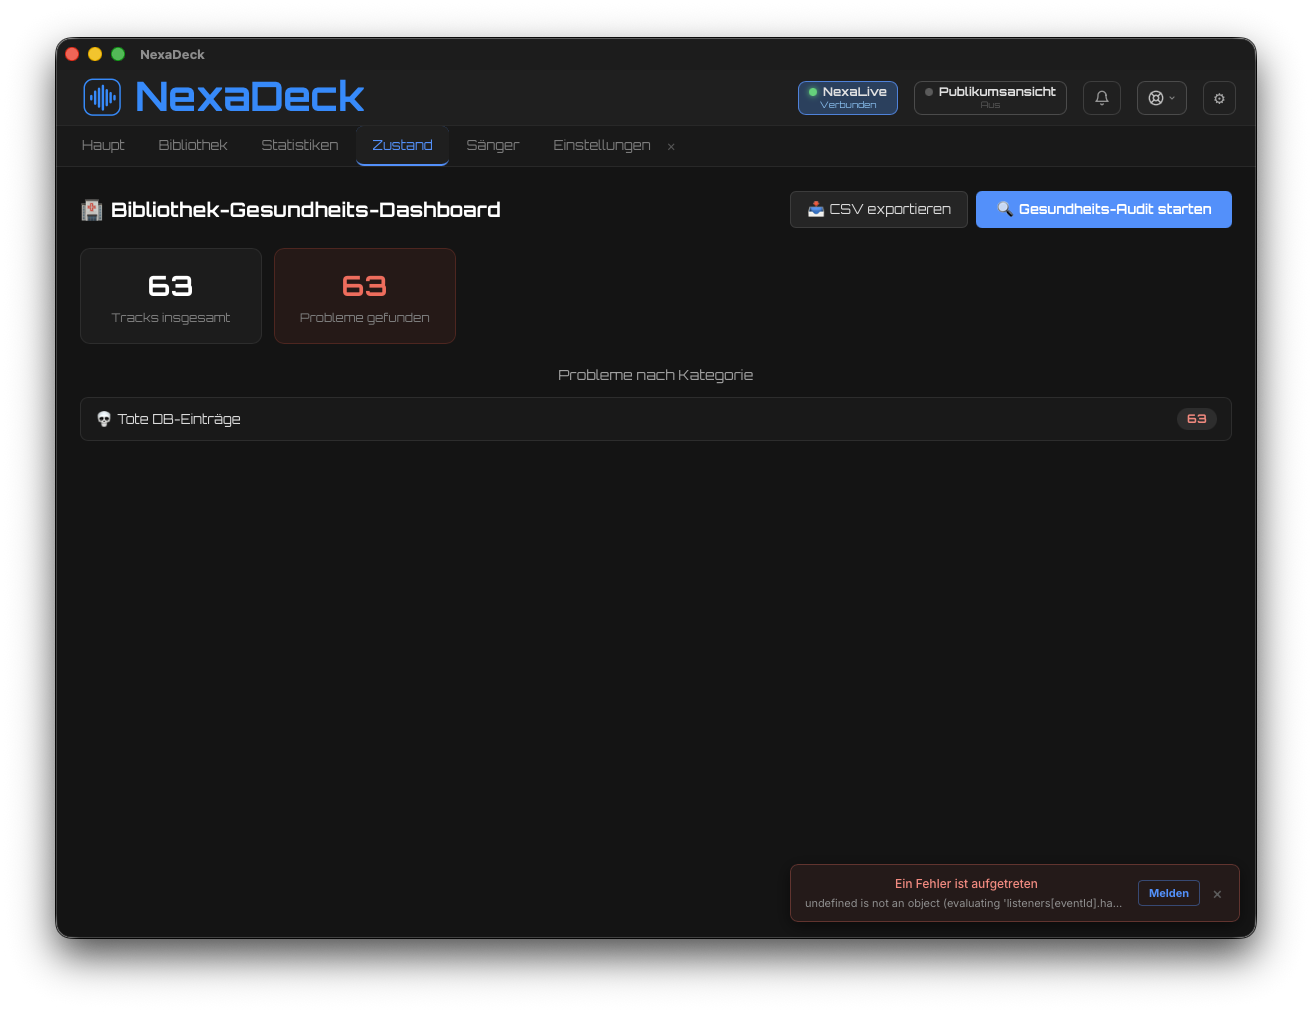1312x1012 pixels.
Task: Close the Einstellungen tab
Action: tap(671, 147)
